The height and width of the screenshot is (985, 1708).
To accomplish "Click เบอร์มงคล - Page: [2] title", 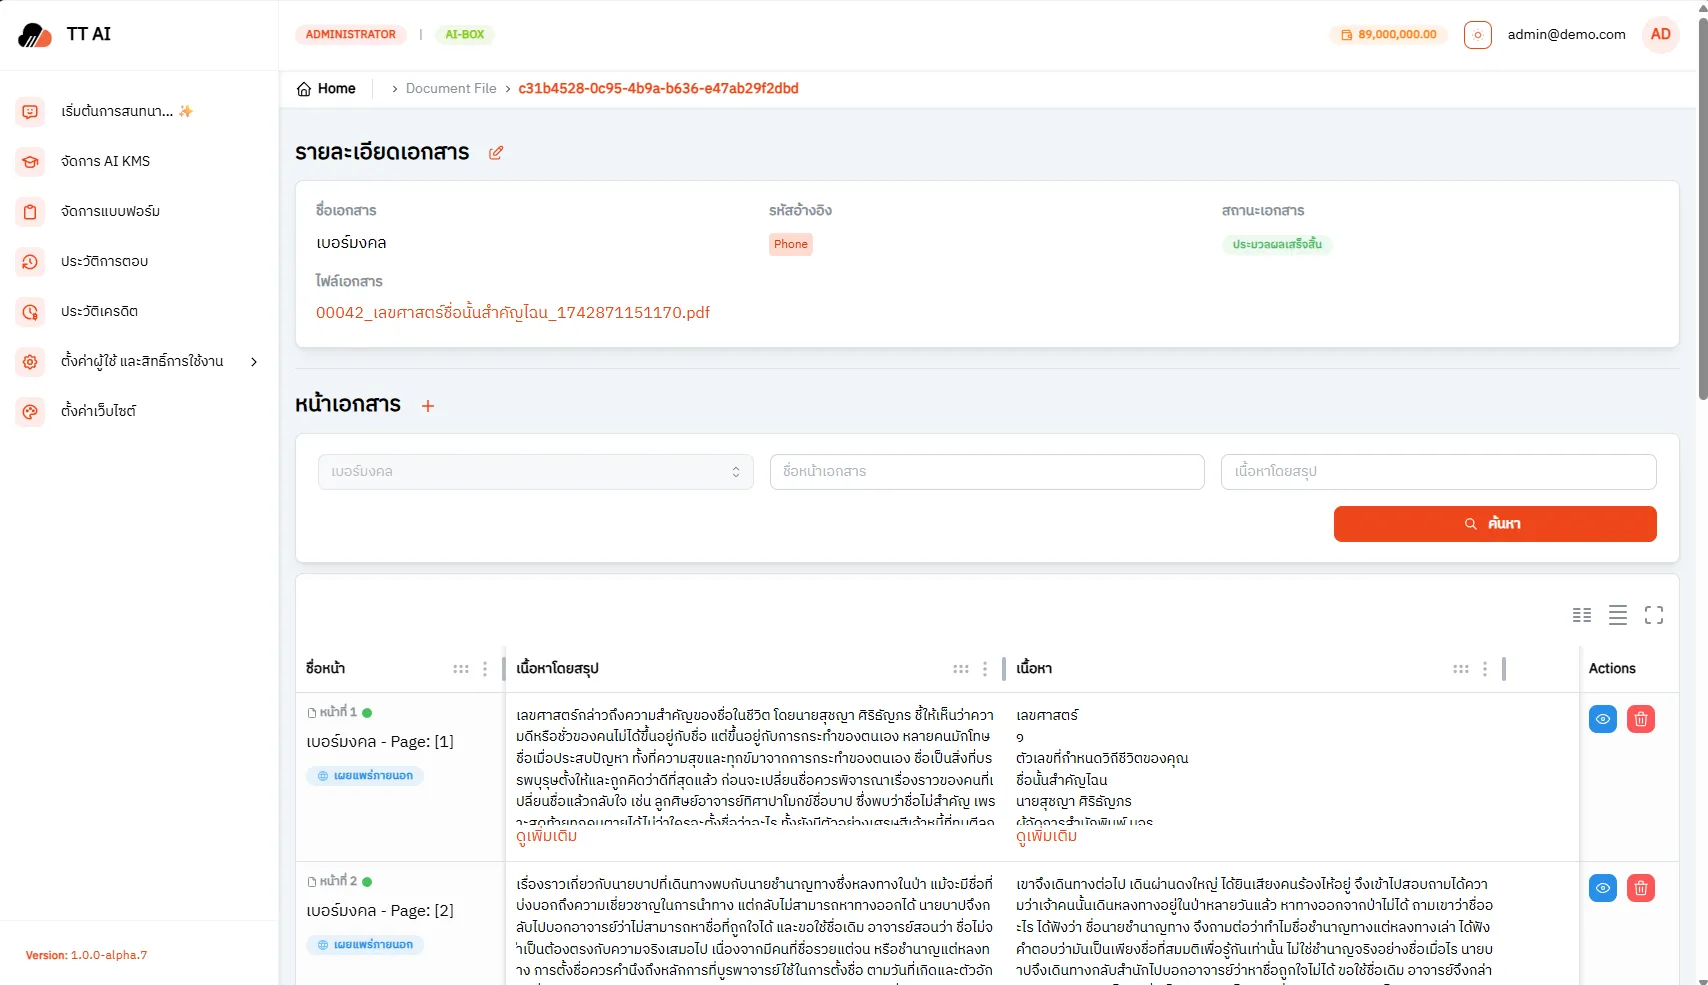I will pos(380,911).
